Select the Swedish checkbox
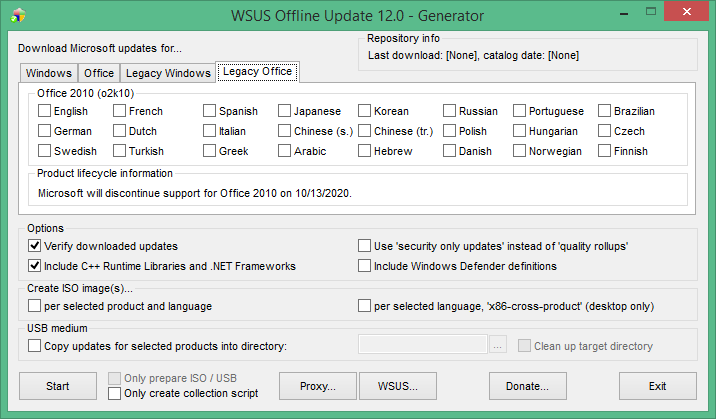Screen dimensions: 716x419 tap(44, 151)
